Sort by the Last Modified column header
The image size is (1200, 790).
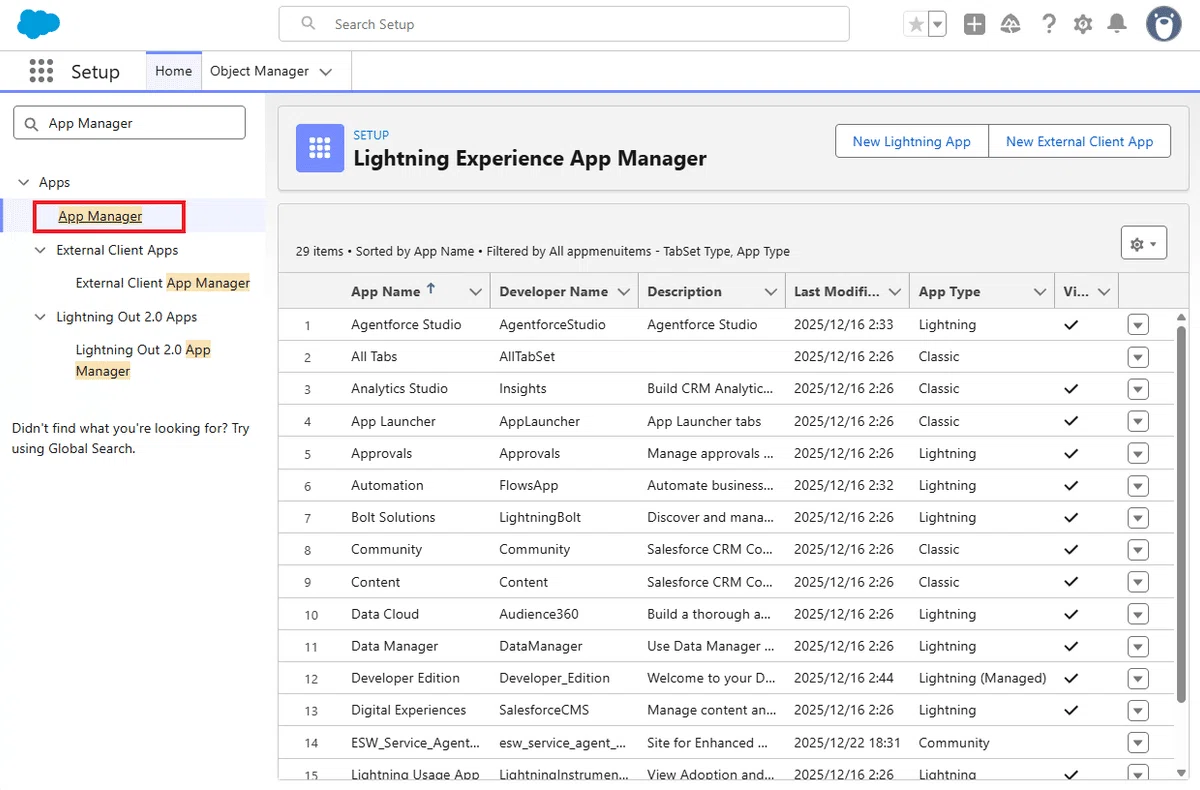coord(837,291)
